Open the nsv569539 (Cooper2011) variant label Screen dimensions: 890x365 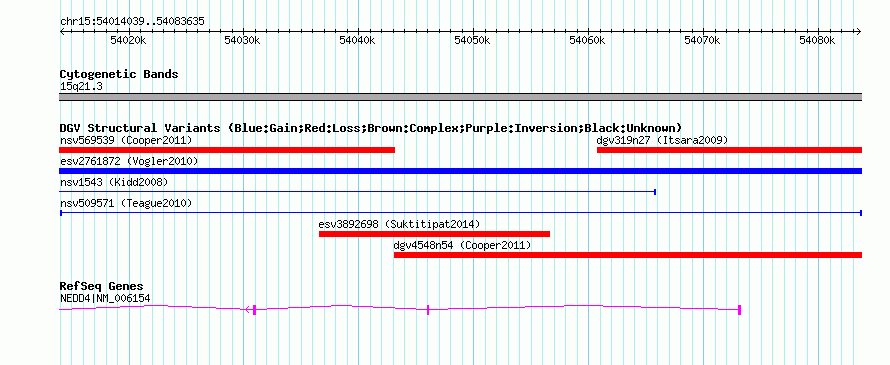(x=126, y=140)
